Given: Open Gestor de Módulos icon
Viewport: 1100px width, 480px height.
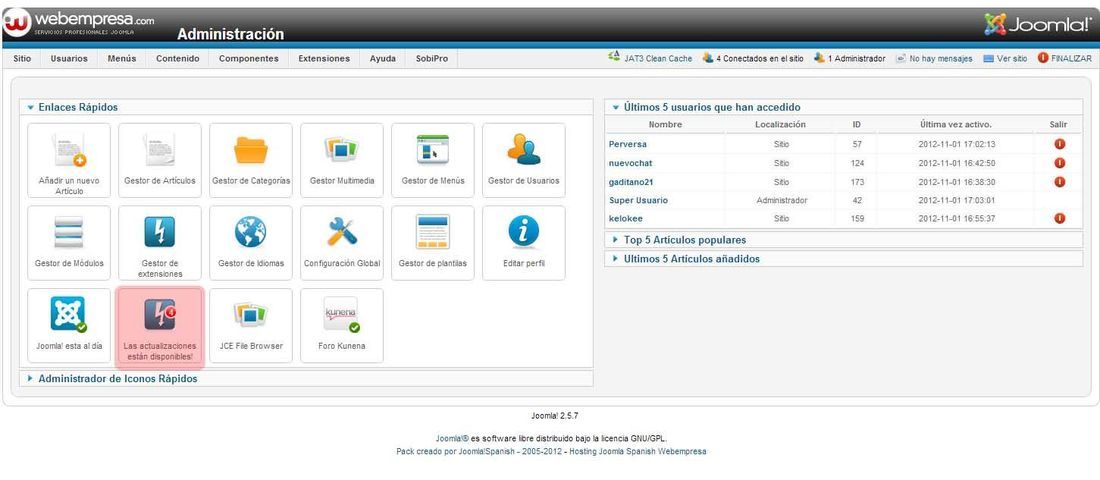Looking at the screenshot, I should (x=69, y=243).
